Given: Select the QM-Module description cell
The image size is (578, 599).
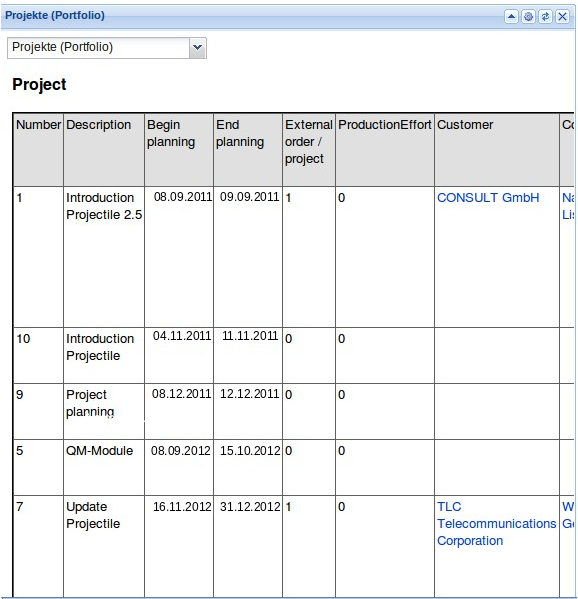Looking at the screenshot, I should pos(104,467).
